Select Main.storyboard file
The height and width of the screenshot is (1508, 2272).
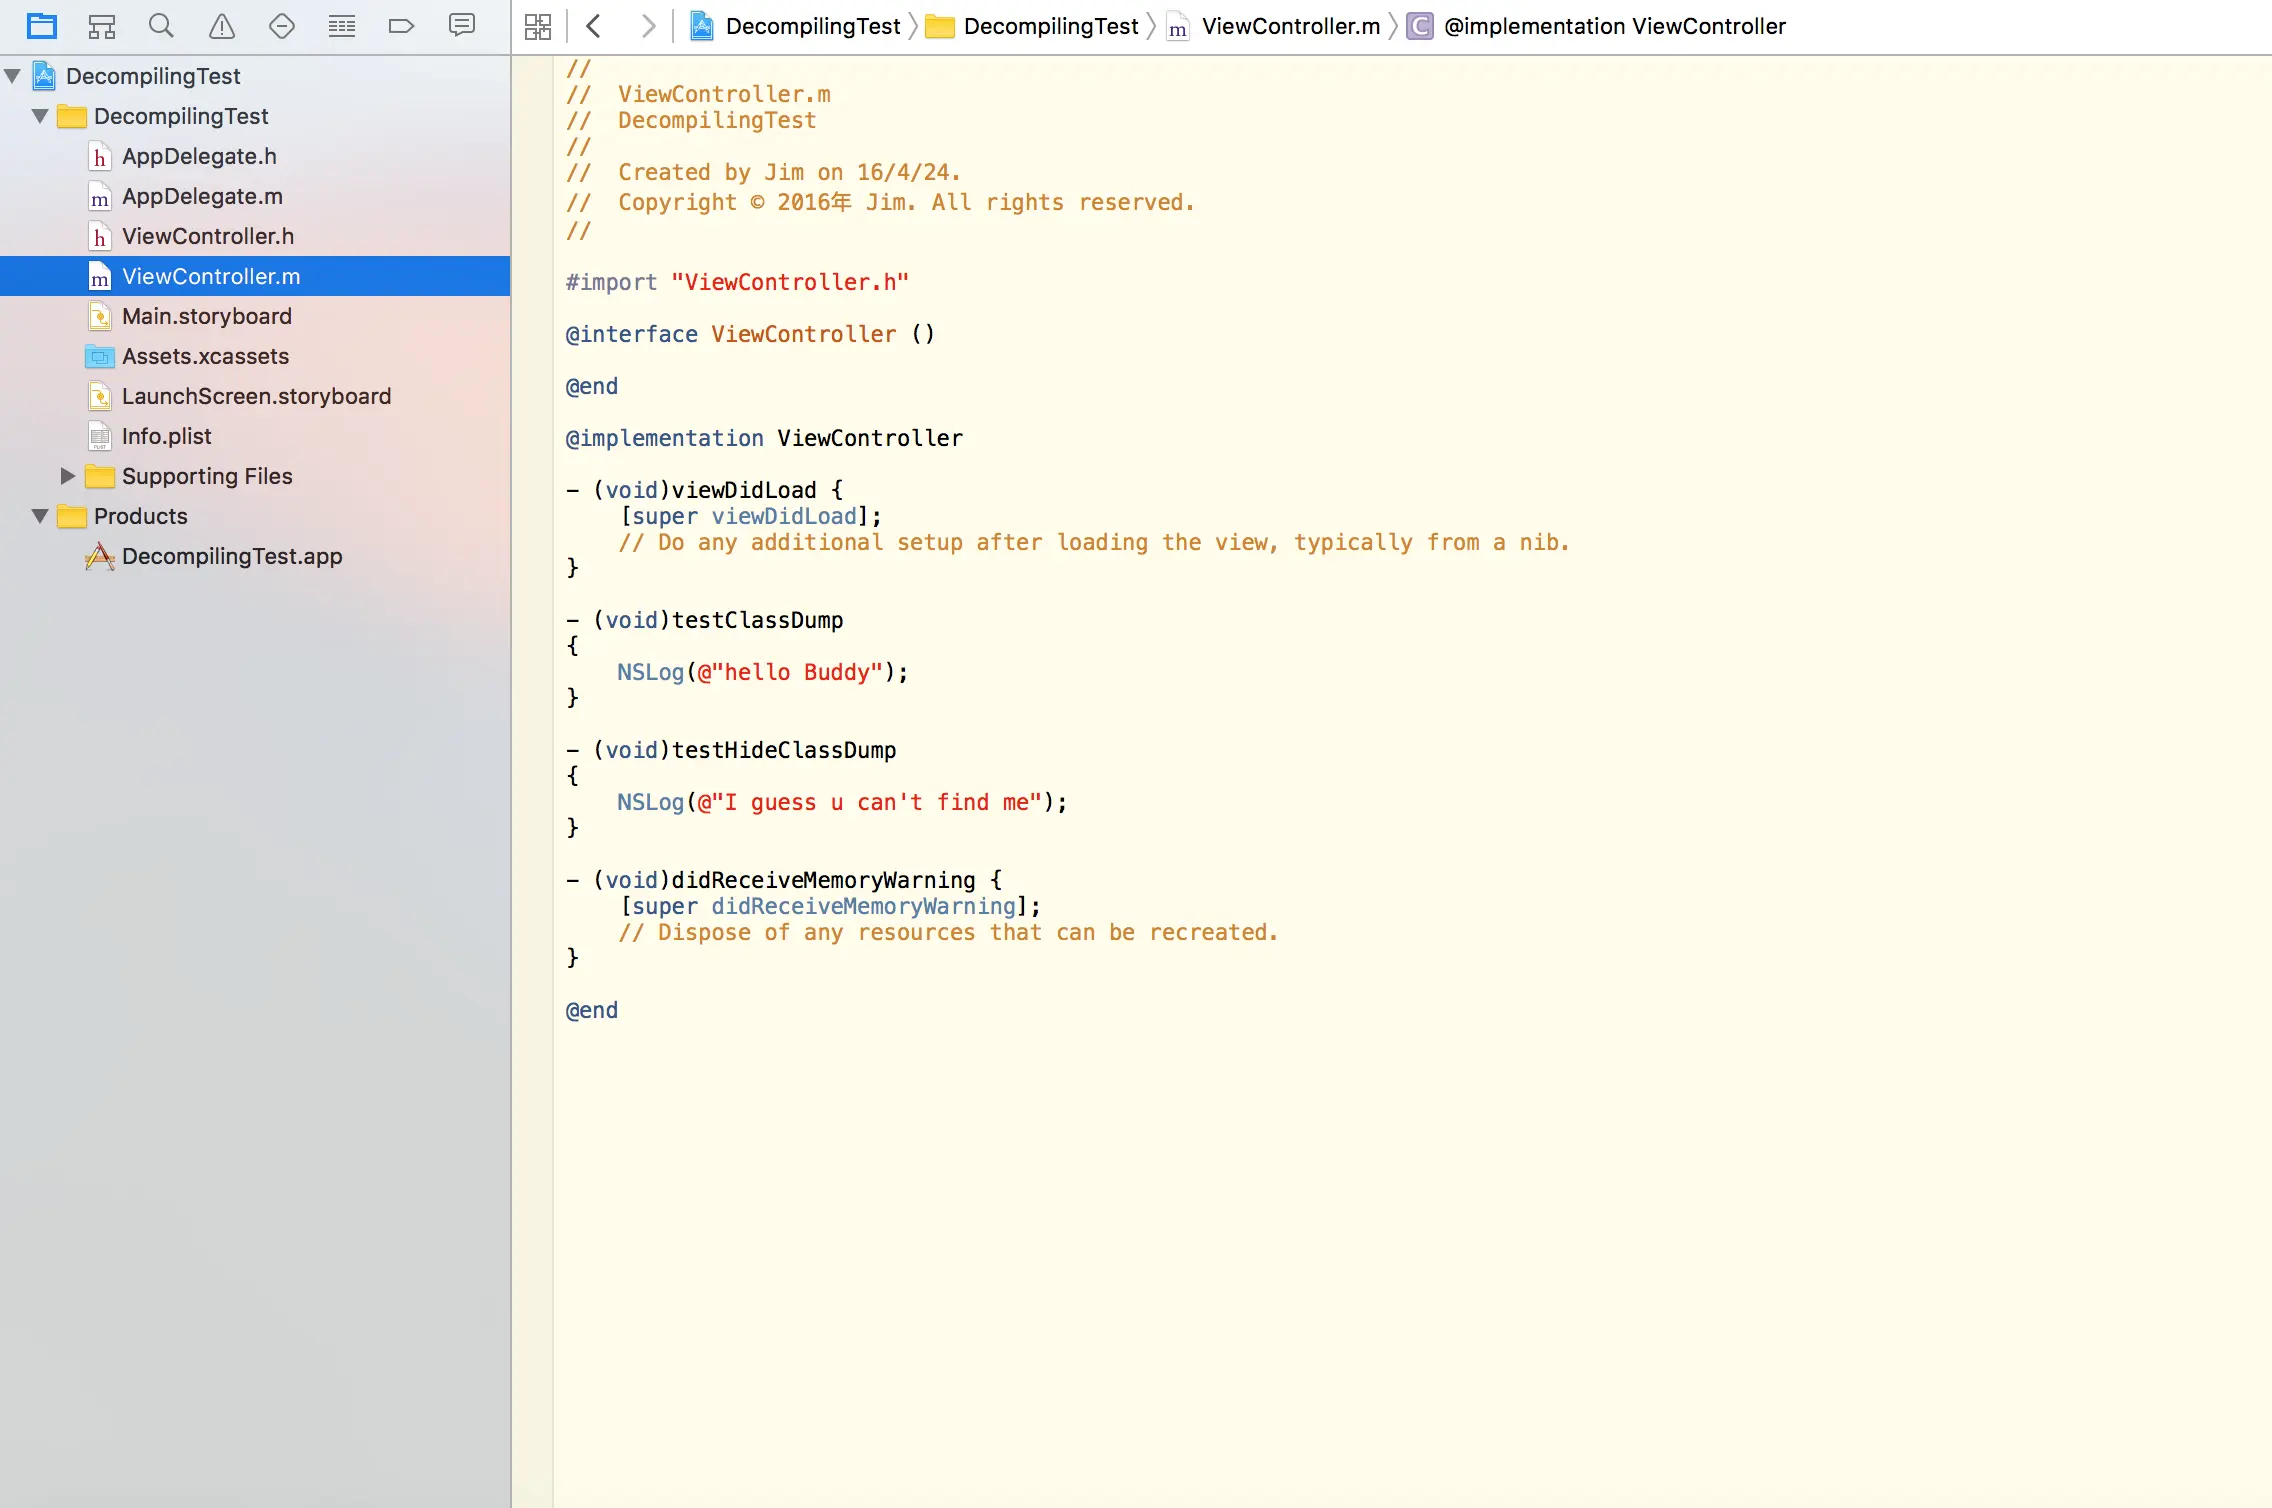pos(206,316)
